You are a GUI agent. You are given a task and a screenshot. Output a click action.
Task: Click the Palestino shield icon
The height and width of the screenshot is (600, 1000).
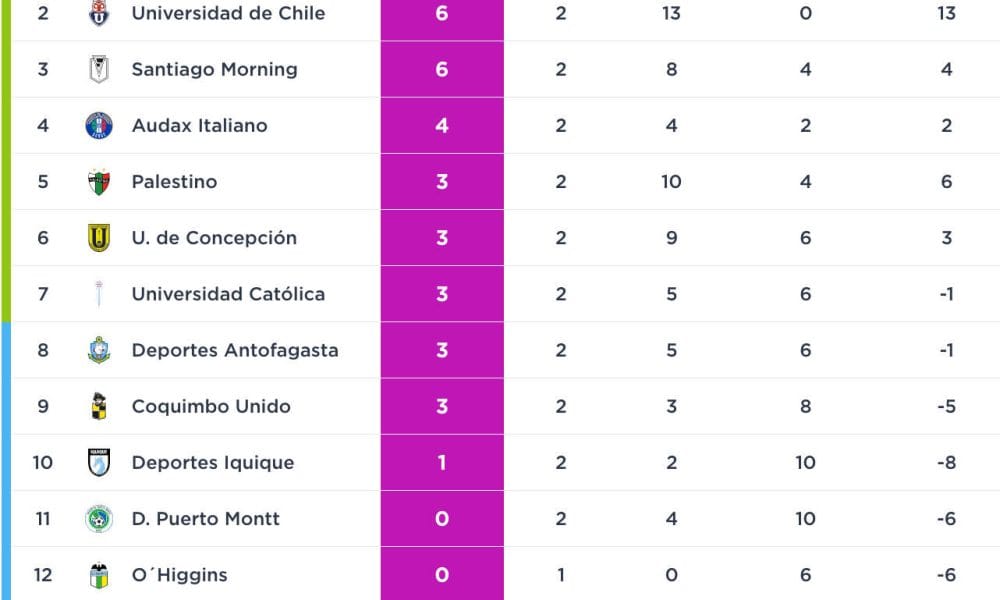pos(99,182)
